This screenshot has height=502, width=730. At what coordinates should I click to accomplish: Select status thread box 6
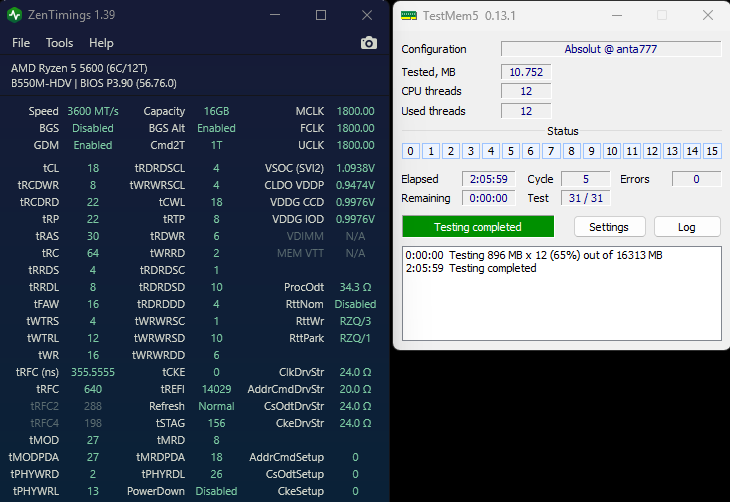click(x=531, y=151)
